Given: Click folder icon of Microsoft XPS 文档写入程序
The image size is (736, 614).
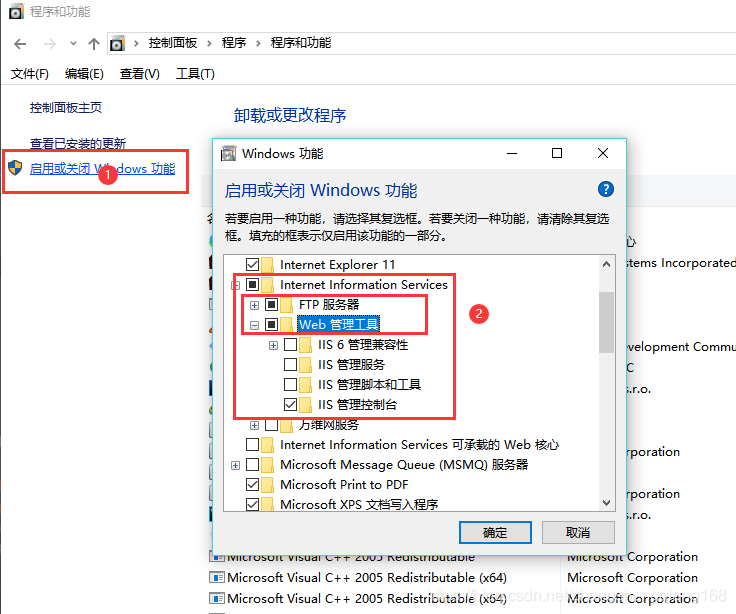Looking at the screenshot, I should [x=268, y=504].
